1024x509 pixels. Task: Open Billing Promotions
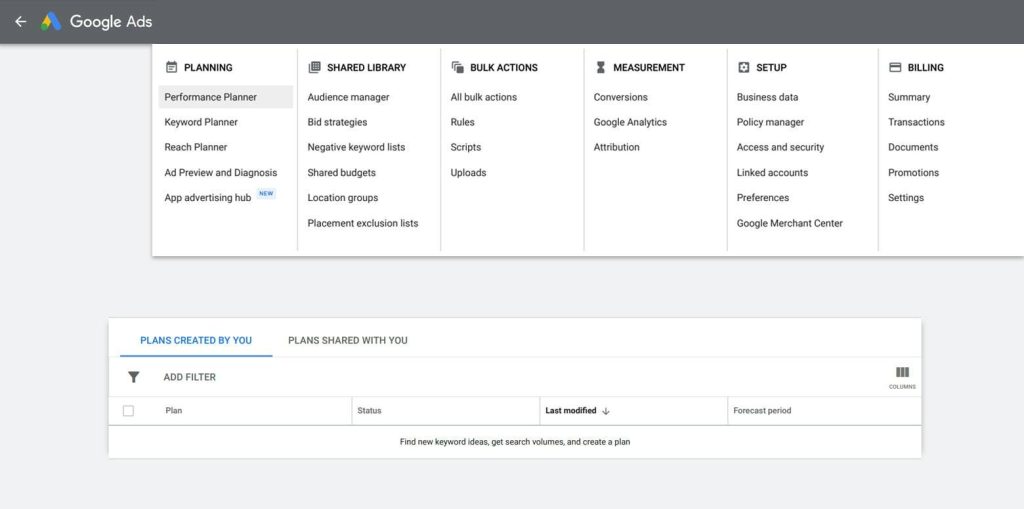pos(914,172)
